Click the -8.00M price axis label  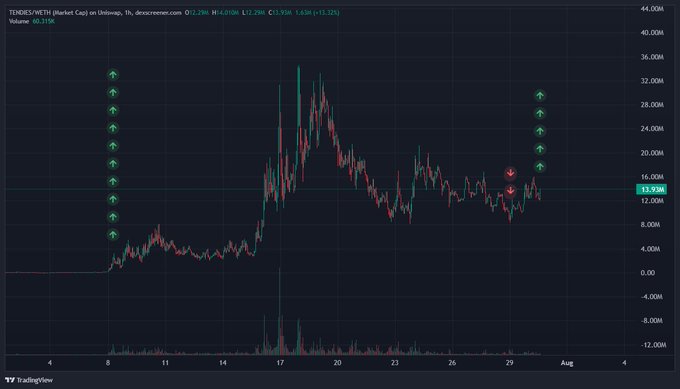point(651,321)
